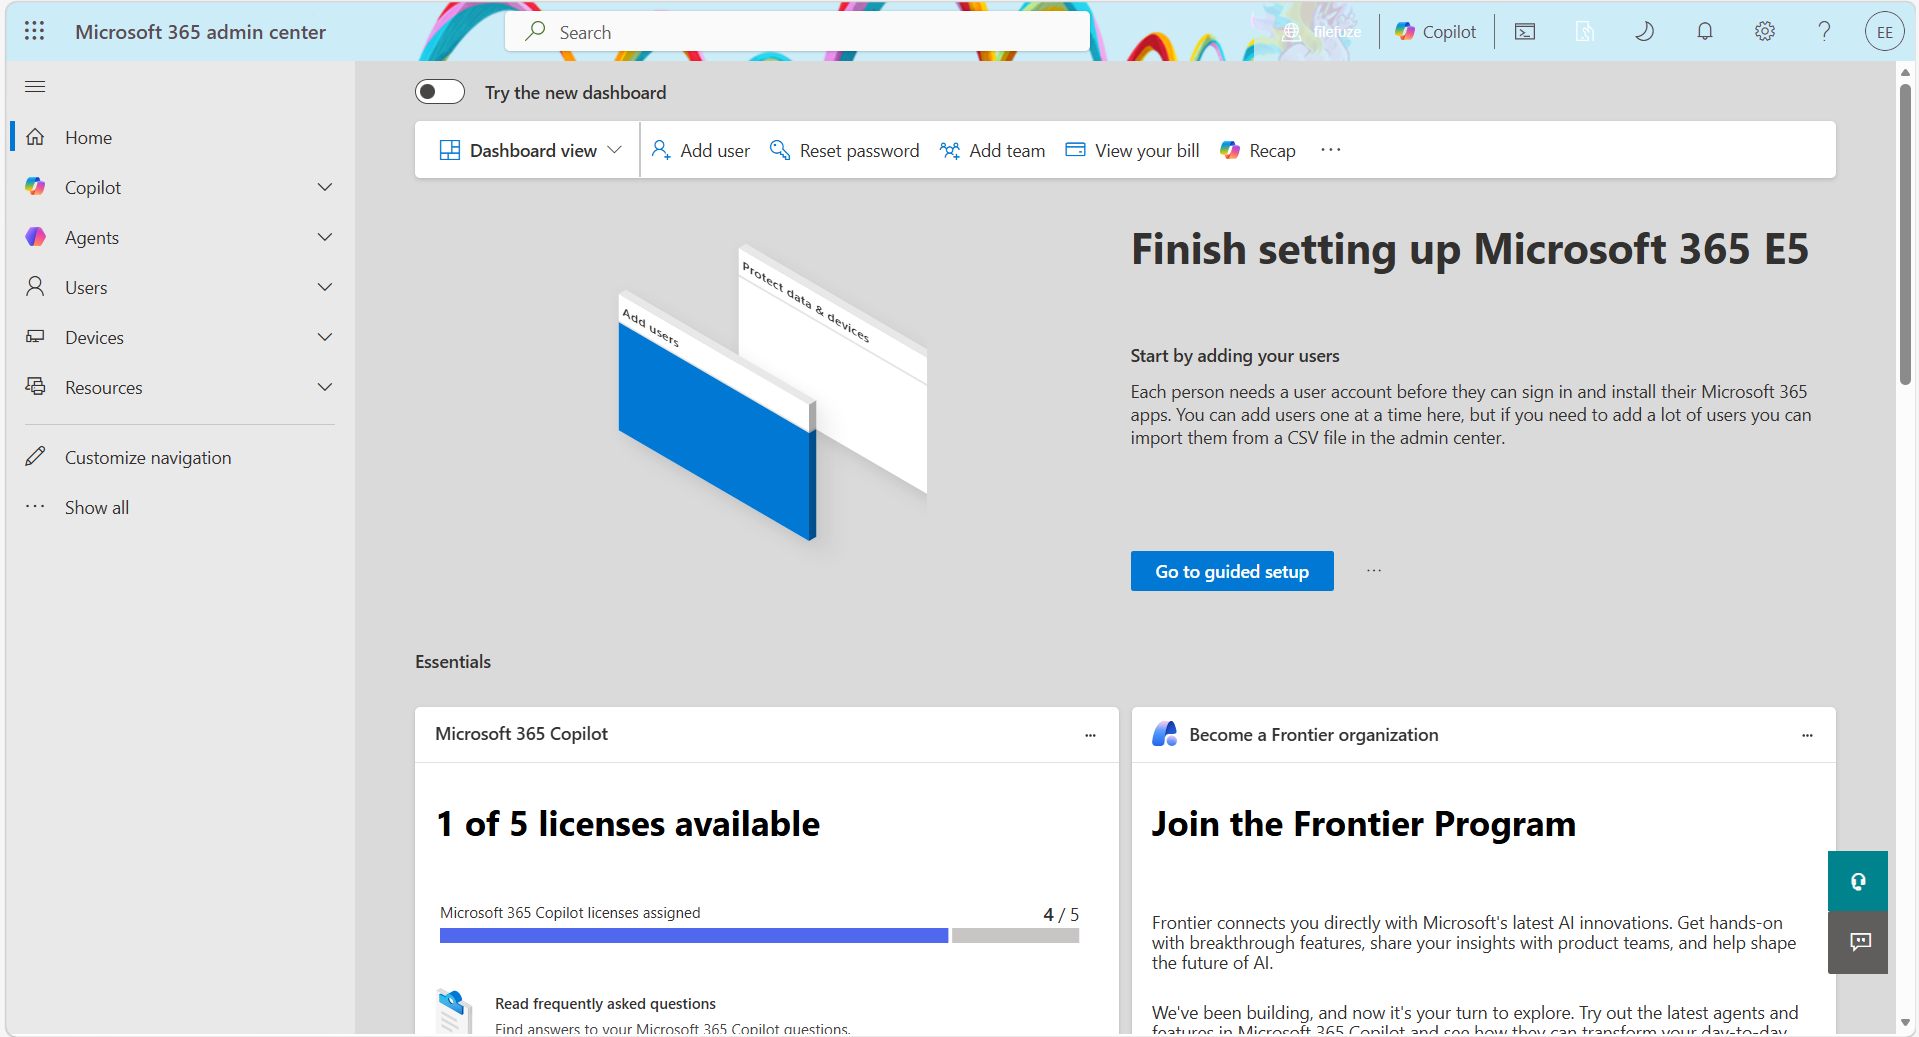Click the Customize navigation pencil icon
Viewport: 1919px width, 1037px height.
[35, 457]
